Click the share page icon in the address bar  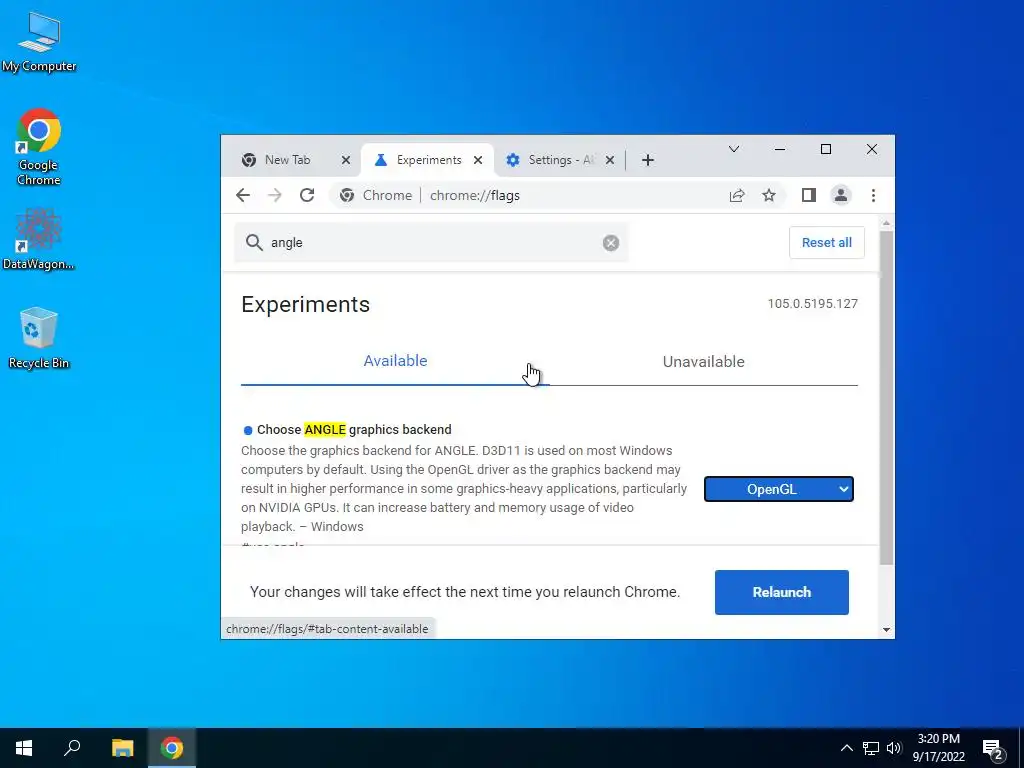pyautogui.click(x=737, y=195)
